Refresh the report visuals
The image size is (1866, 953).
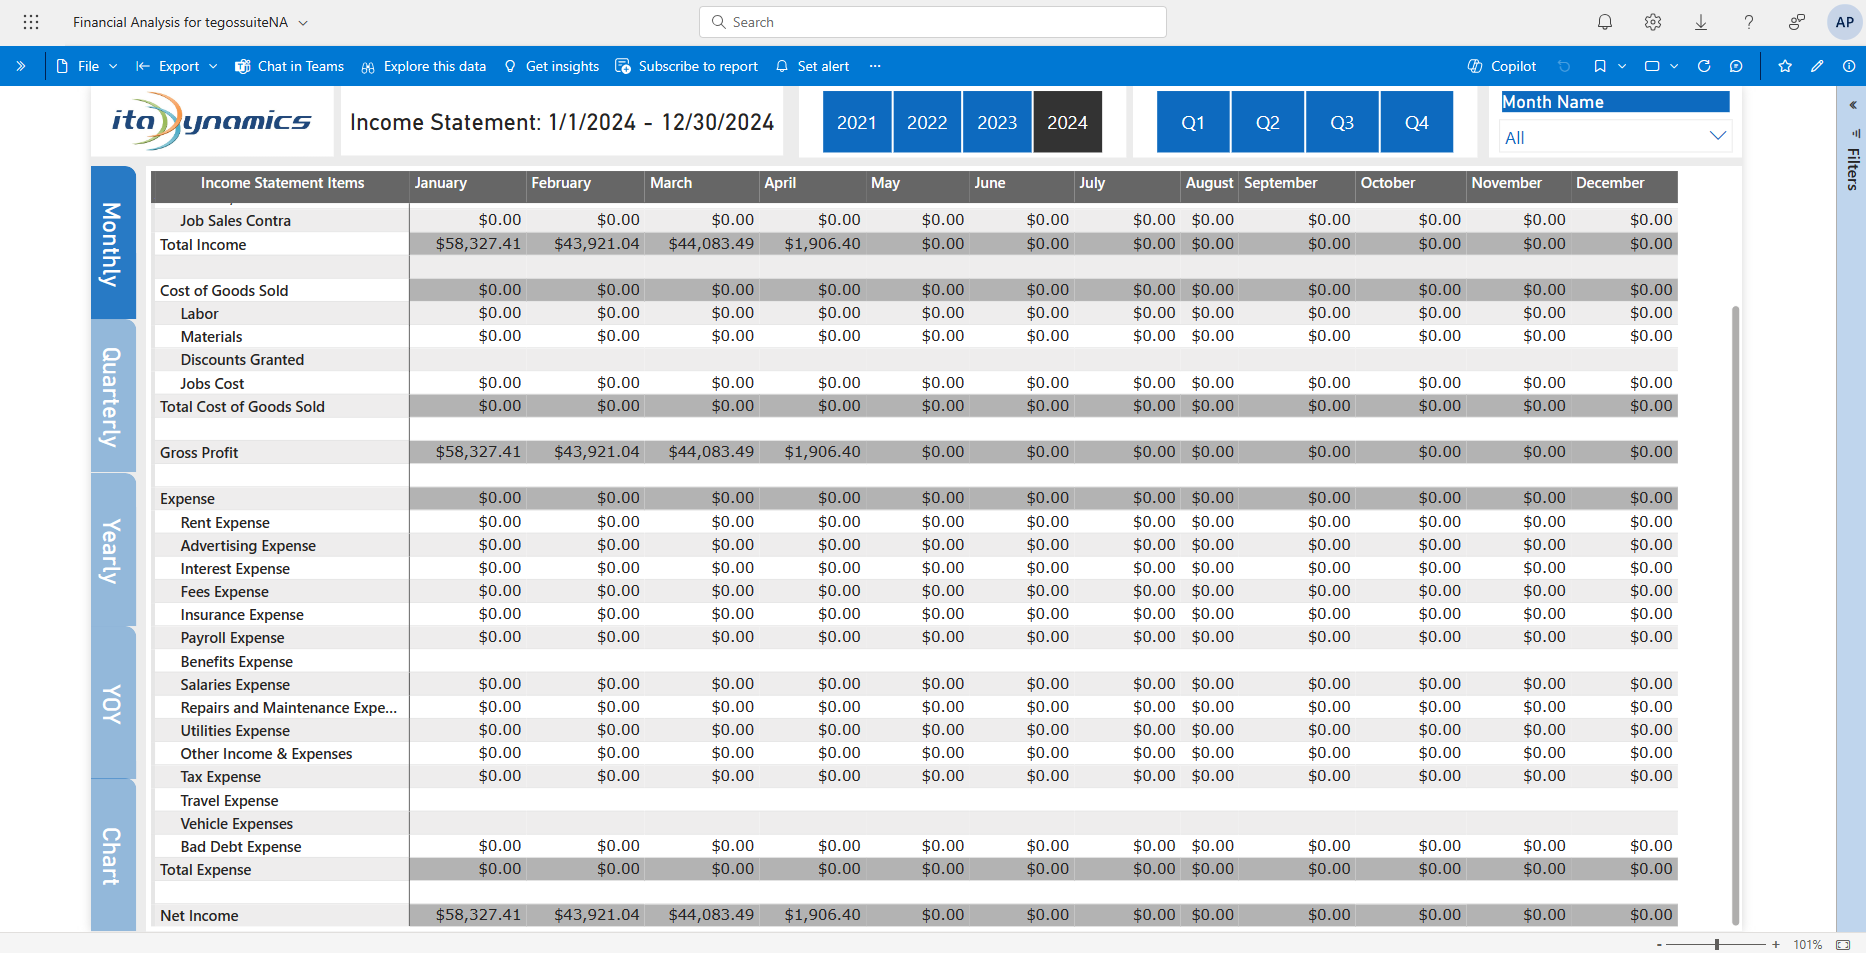tap(1703, 66)
